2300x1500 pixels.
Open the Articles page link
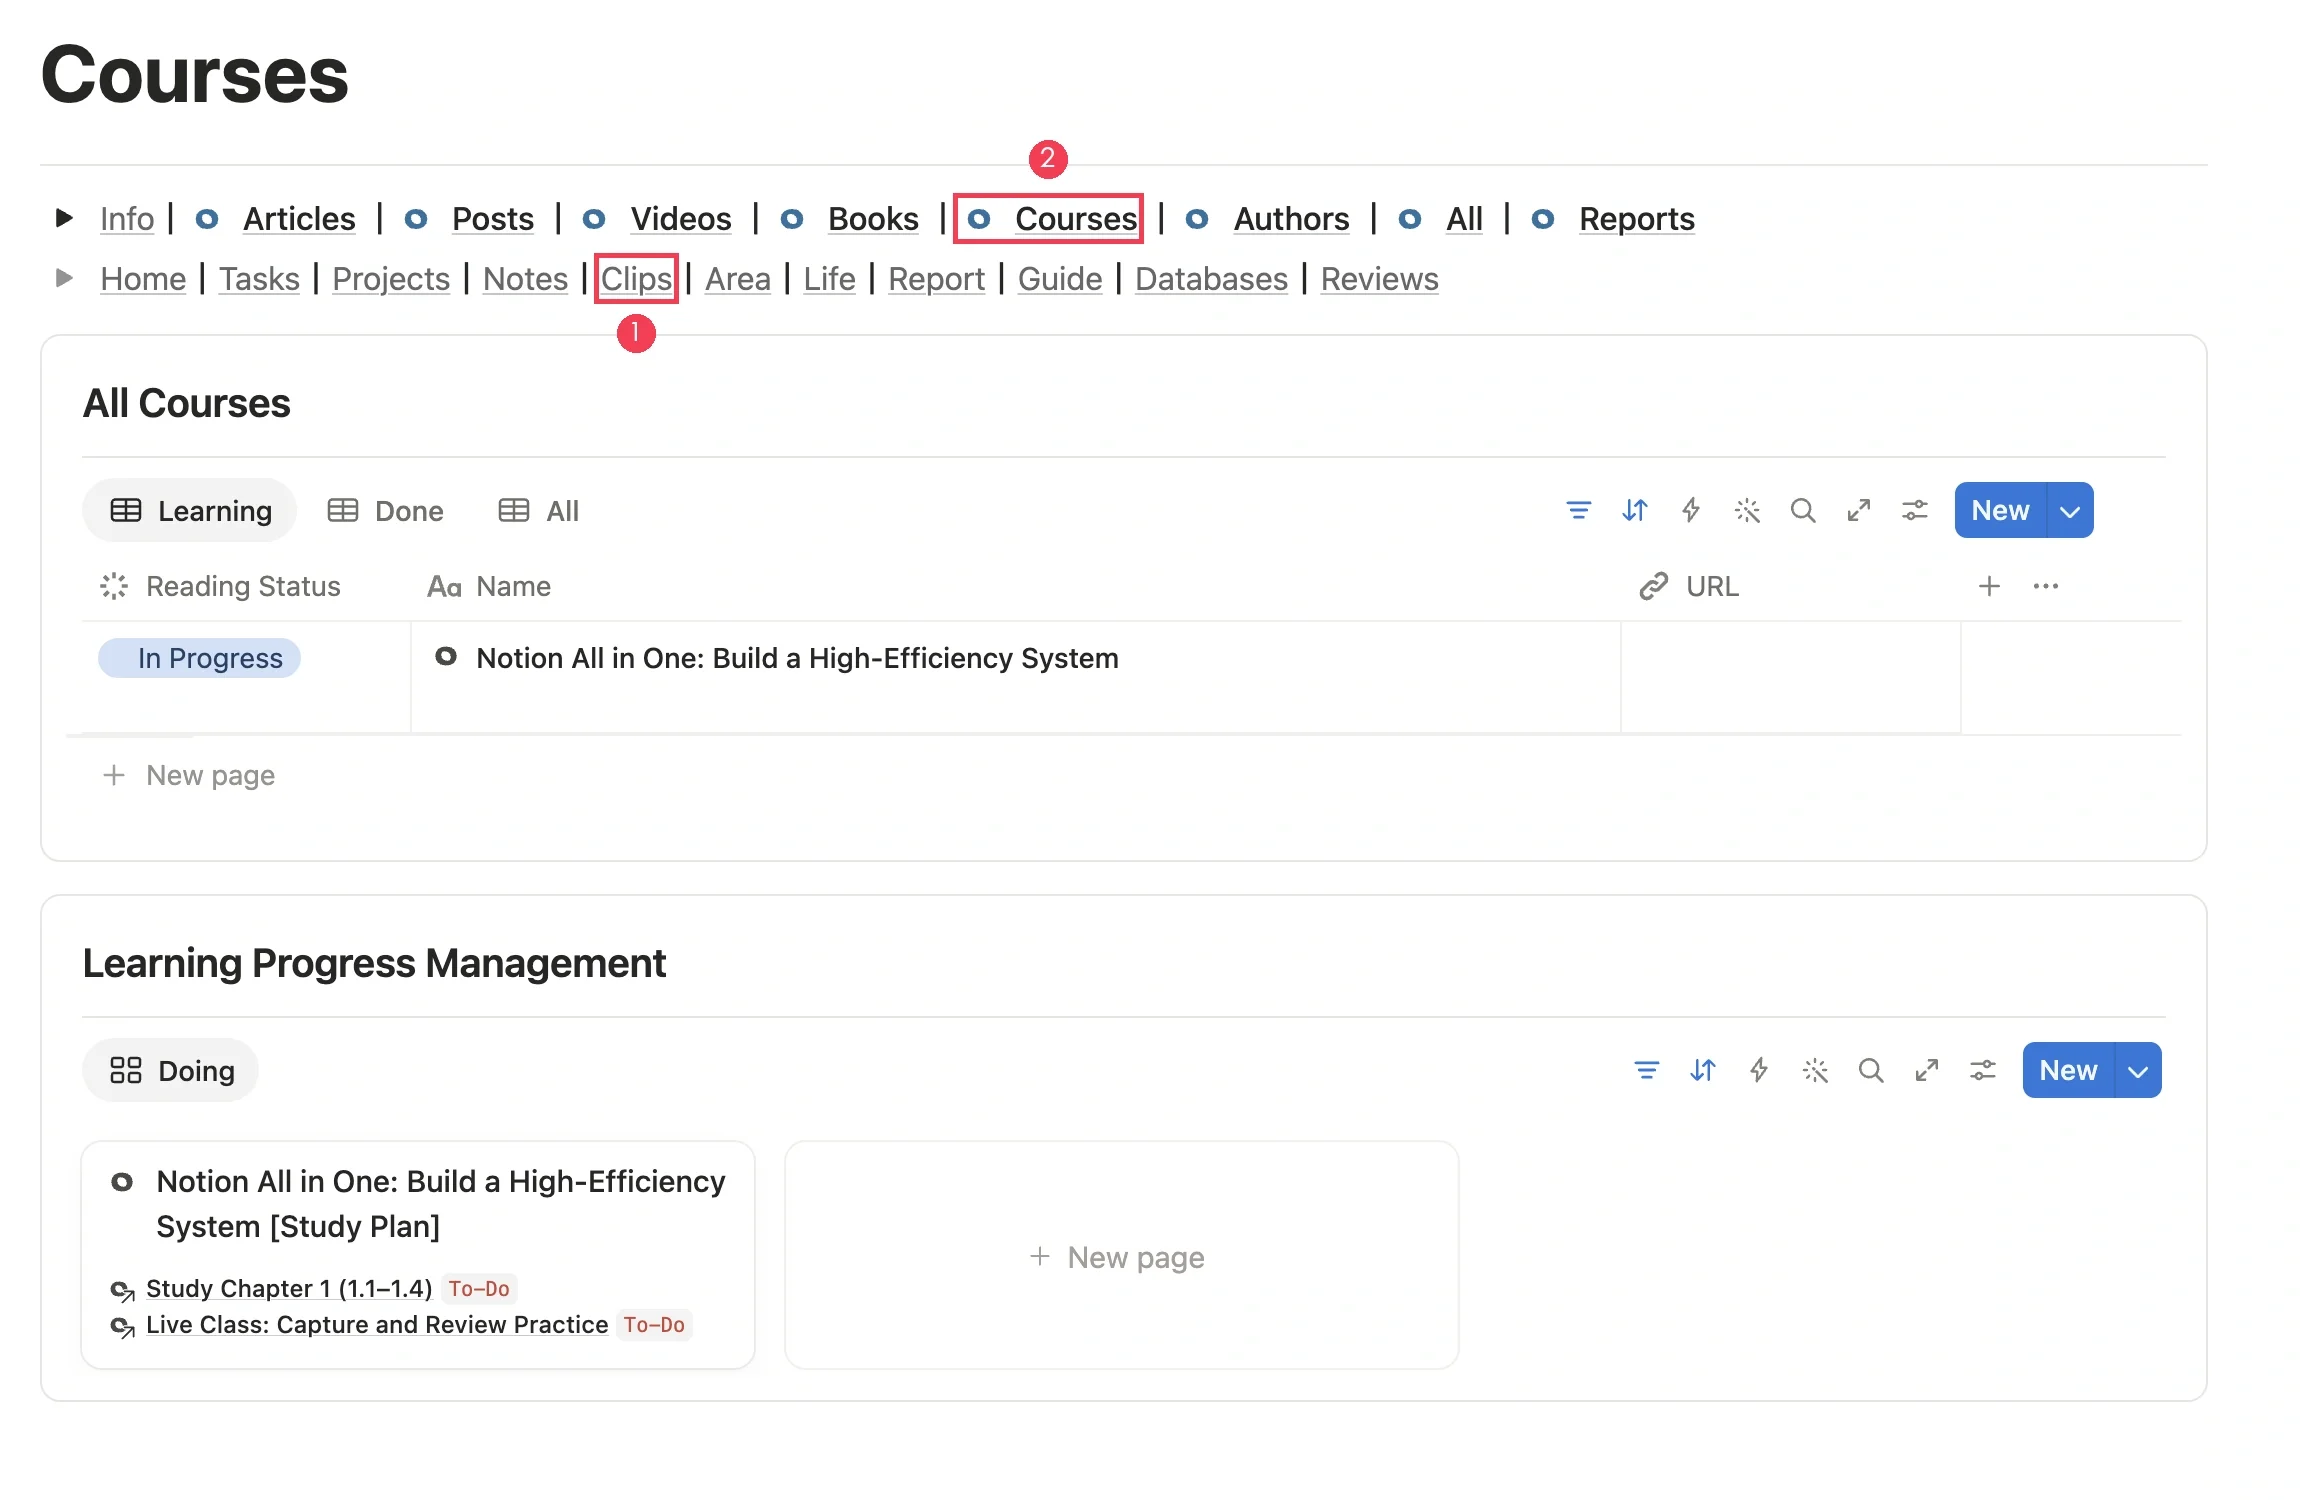click(x=299, y=219)
